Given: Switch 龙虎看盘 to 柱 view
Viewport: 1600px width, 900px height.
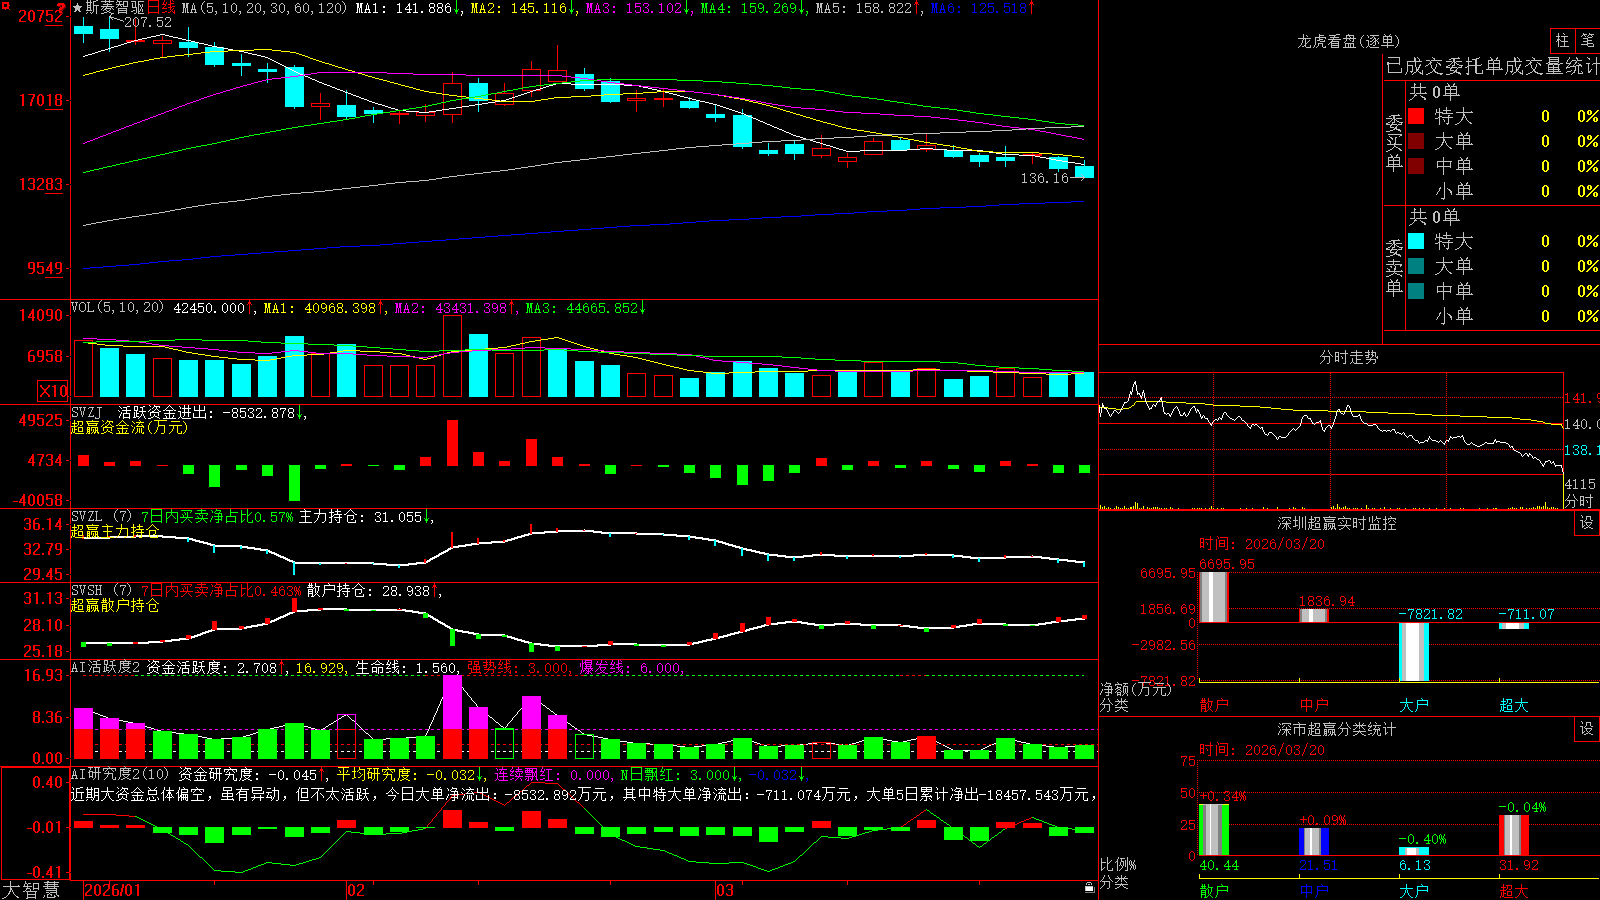Looking at the screenshot, I should tap(1562, 40).
